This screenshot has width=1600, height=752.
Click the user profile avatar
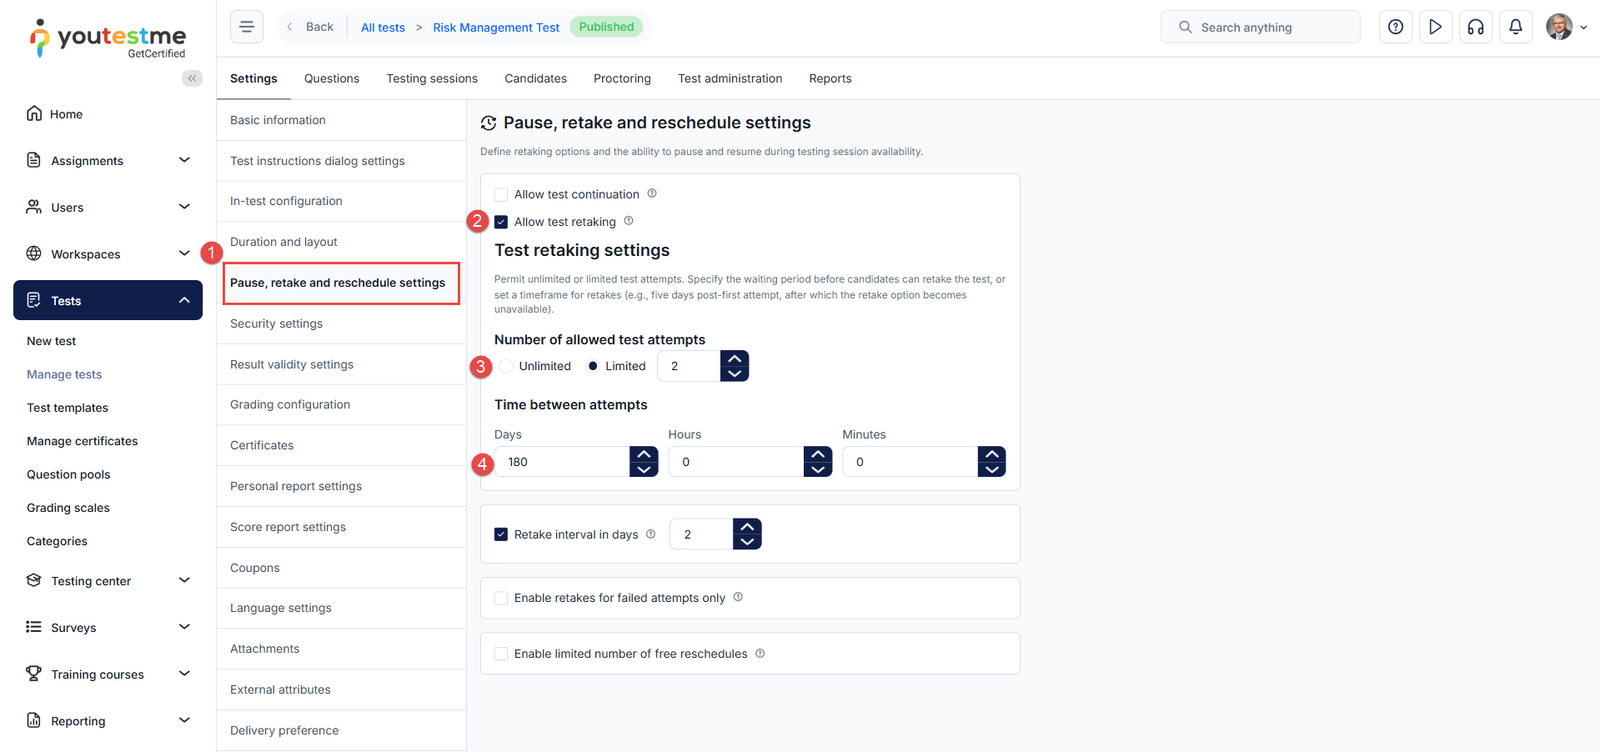[1559, 27]
